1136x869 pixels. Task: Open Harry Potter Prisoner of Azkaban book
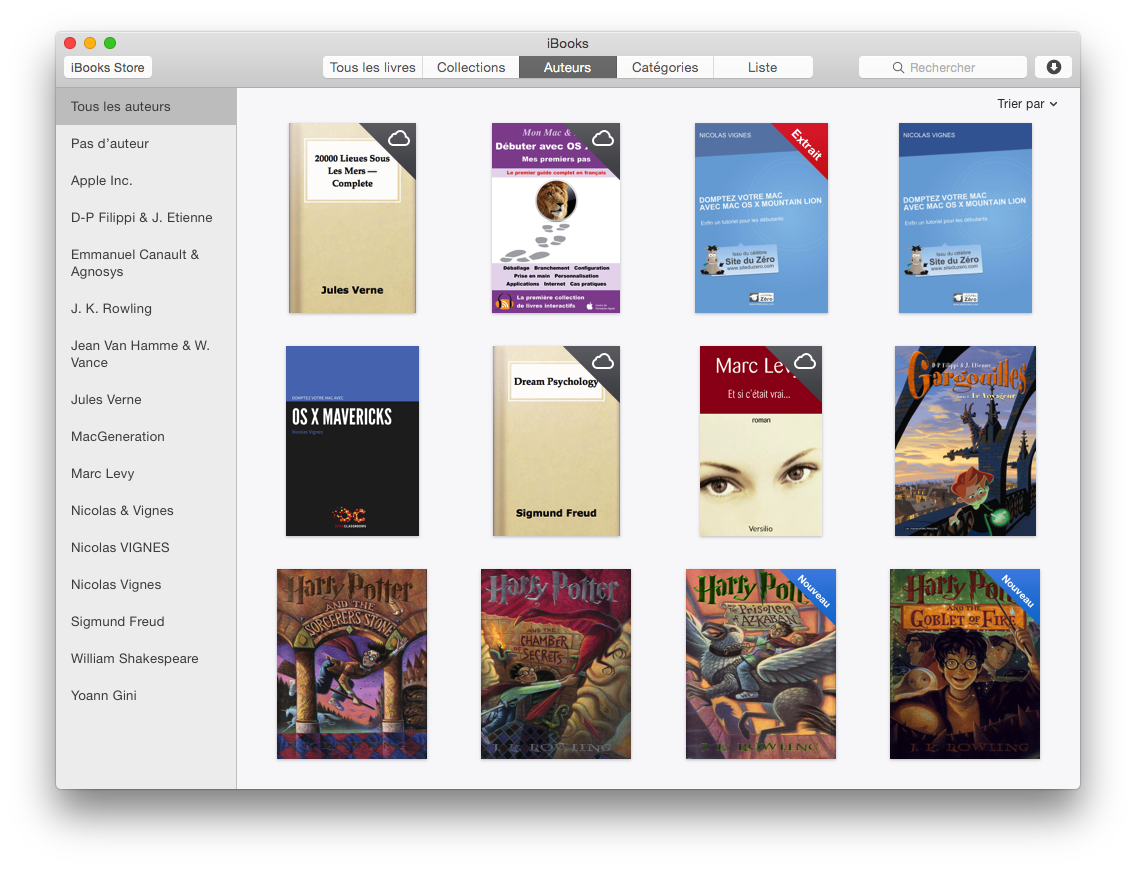(x=761, y=664)
